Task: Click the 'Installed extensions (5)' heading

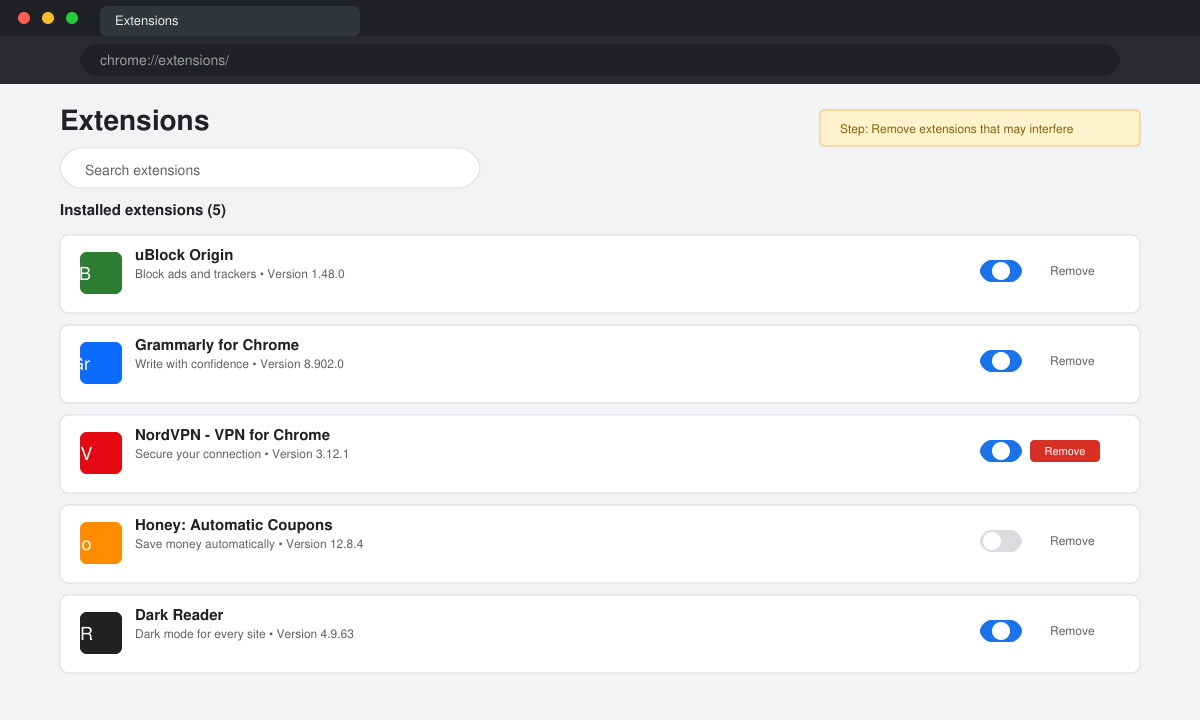Action: [x=143, y=210]
